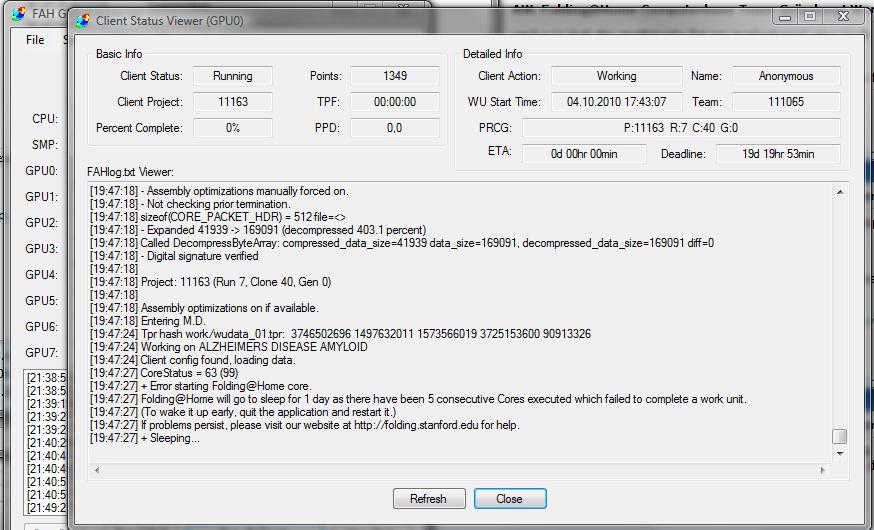
Task: Click log line 'Working on ALZHEIMERS DISEASE AMYLOID'
Action: tap(229, 347)
